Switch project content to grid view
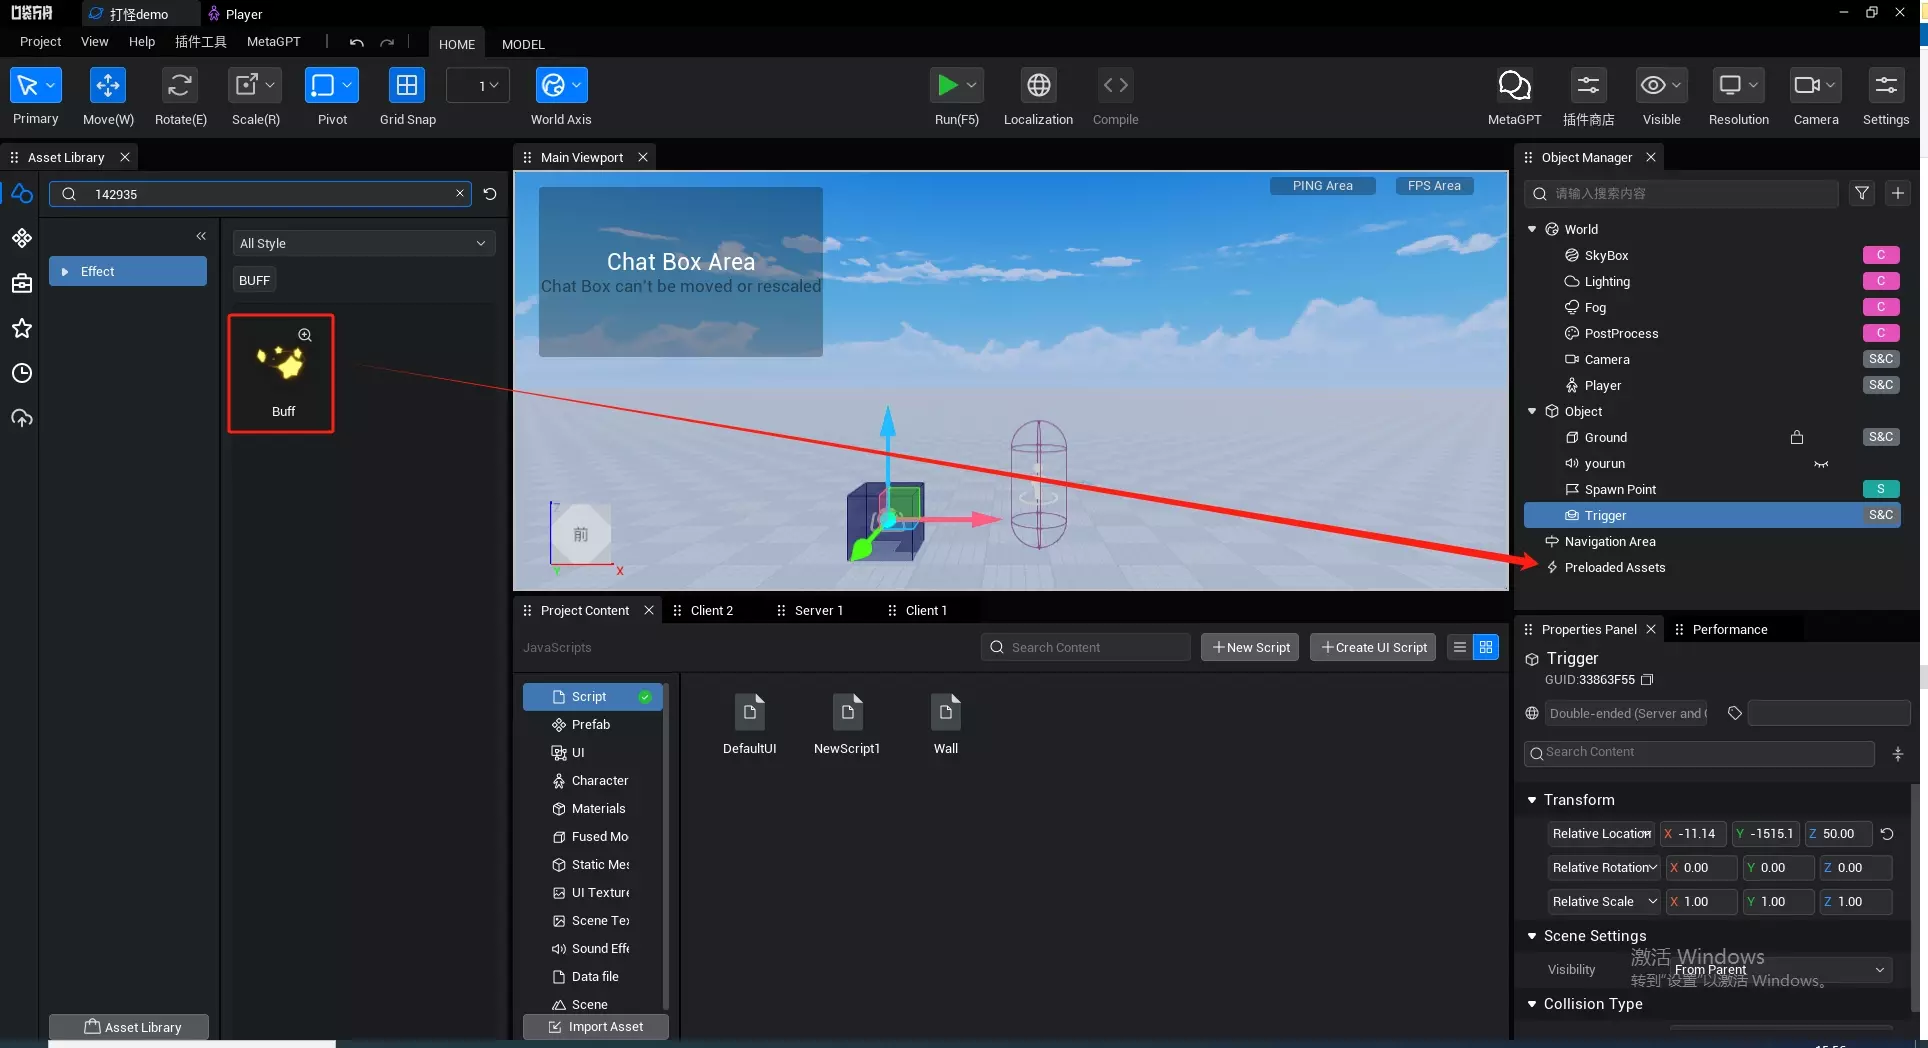Image resolution: width=1928 pixels, height=1048 pixels. coord(1486,647)
